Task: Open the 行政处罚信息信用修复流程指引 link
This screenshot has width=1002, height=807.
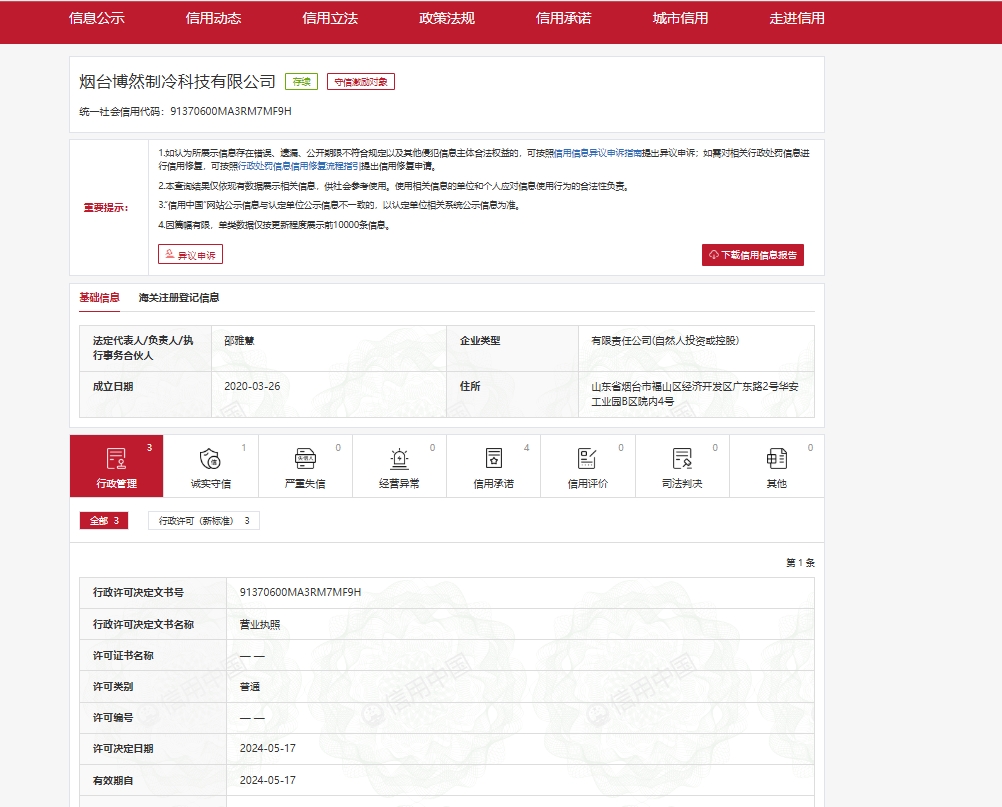Action: [298, 166]
